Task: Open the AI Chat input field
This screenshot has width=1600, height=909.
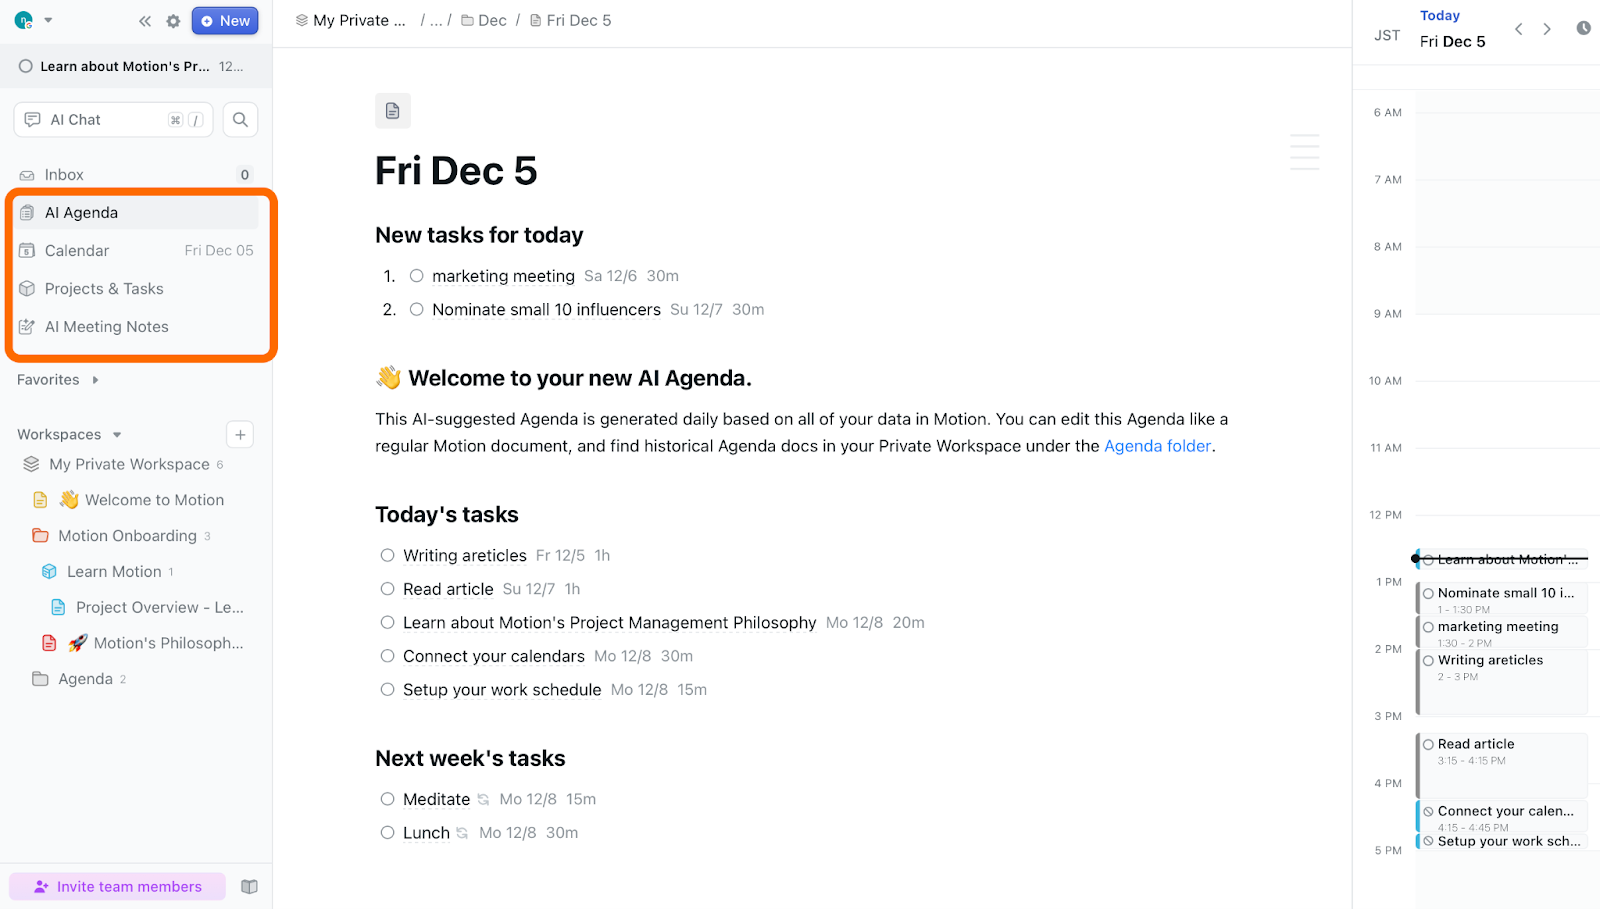Action: [x=100, y=120]
